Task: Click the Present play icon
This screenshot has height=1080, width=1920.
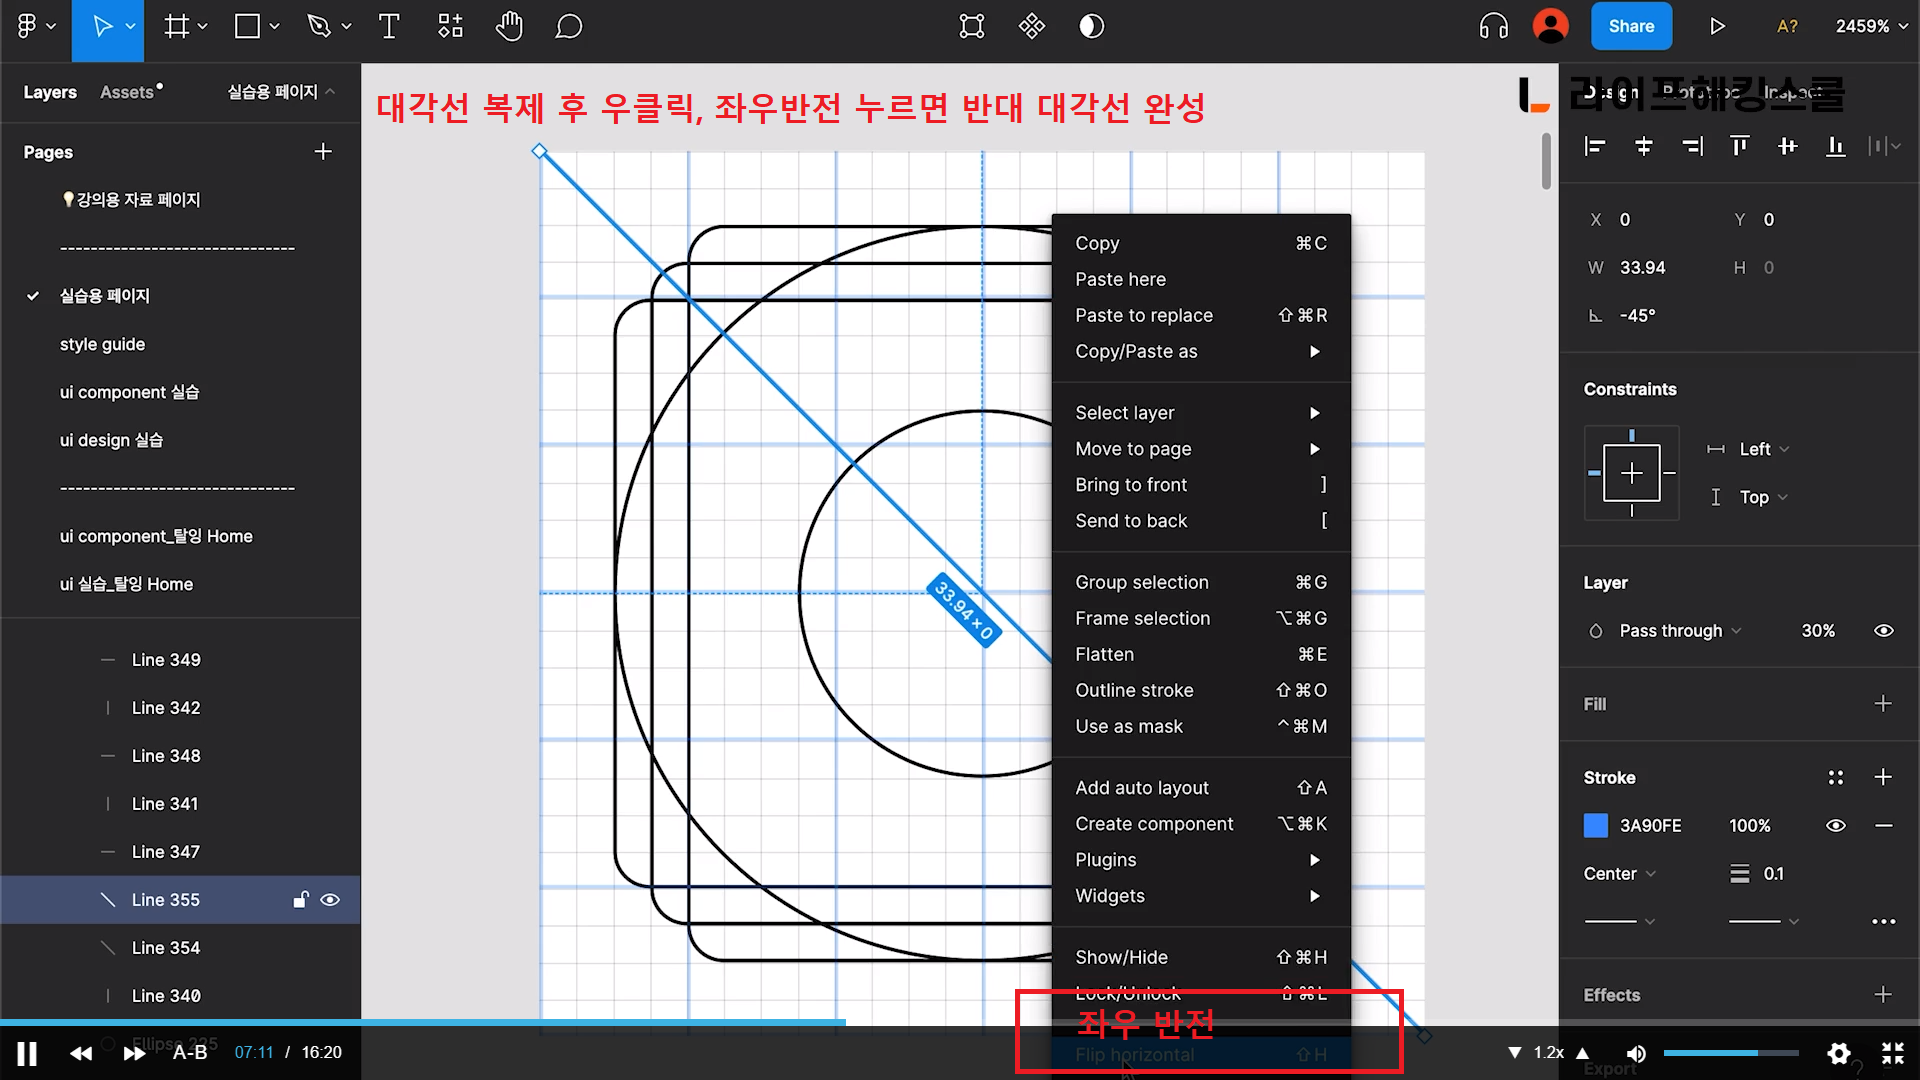Action: (1717, 27)
